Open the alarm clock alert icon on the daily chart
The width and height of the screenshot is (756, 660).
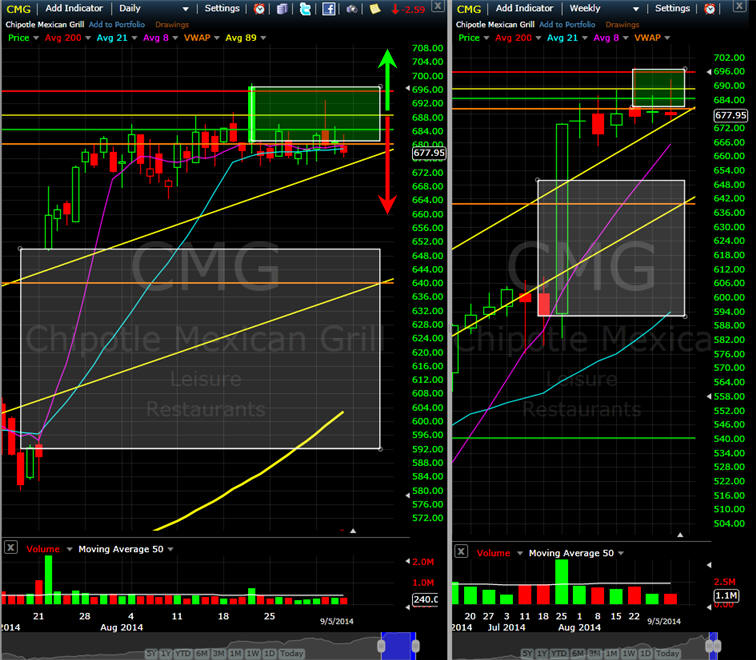259,8
